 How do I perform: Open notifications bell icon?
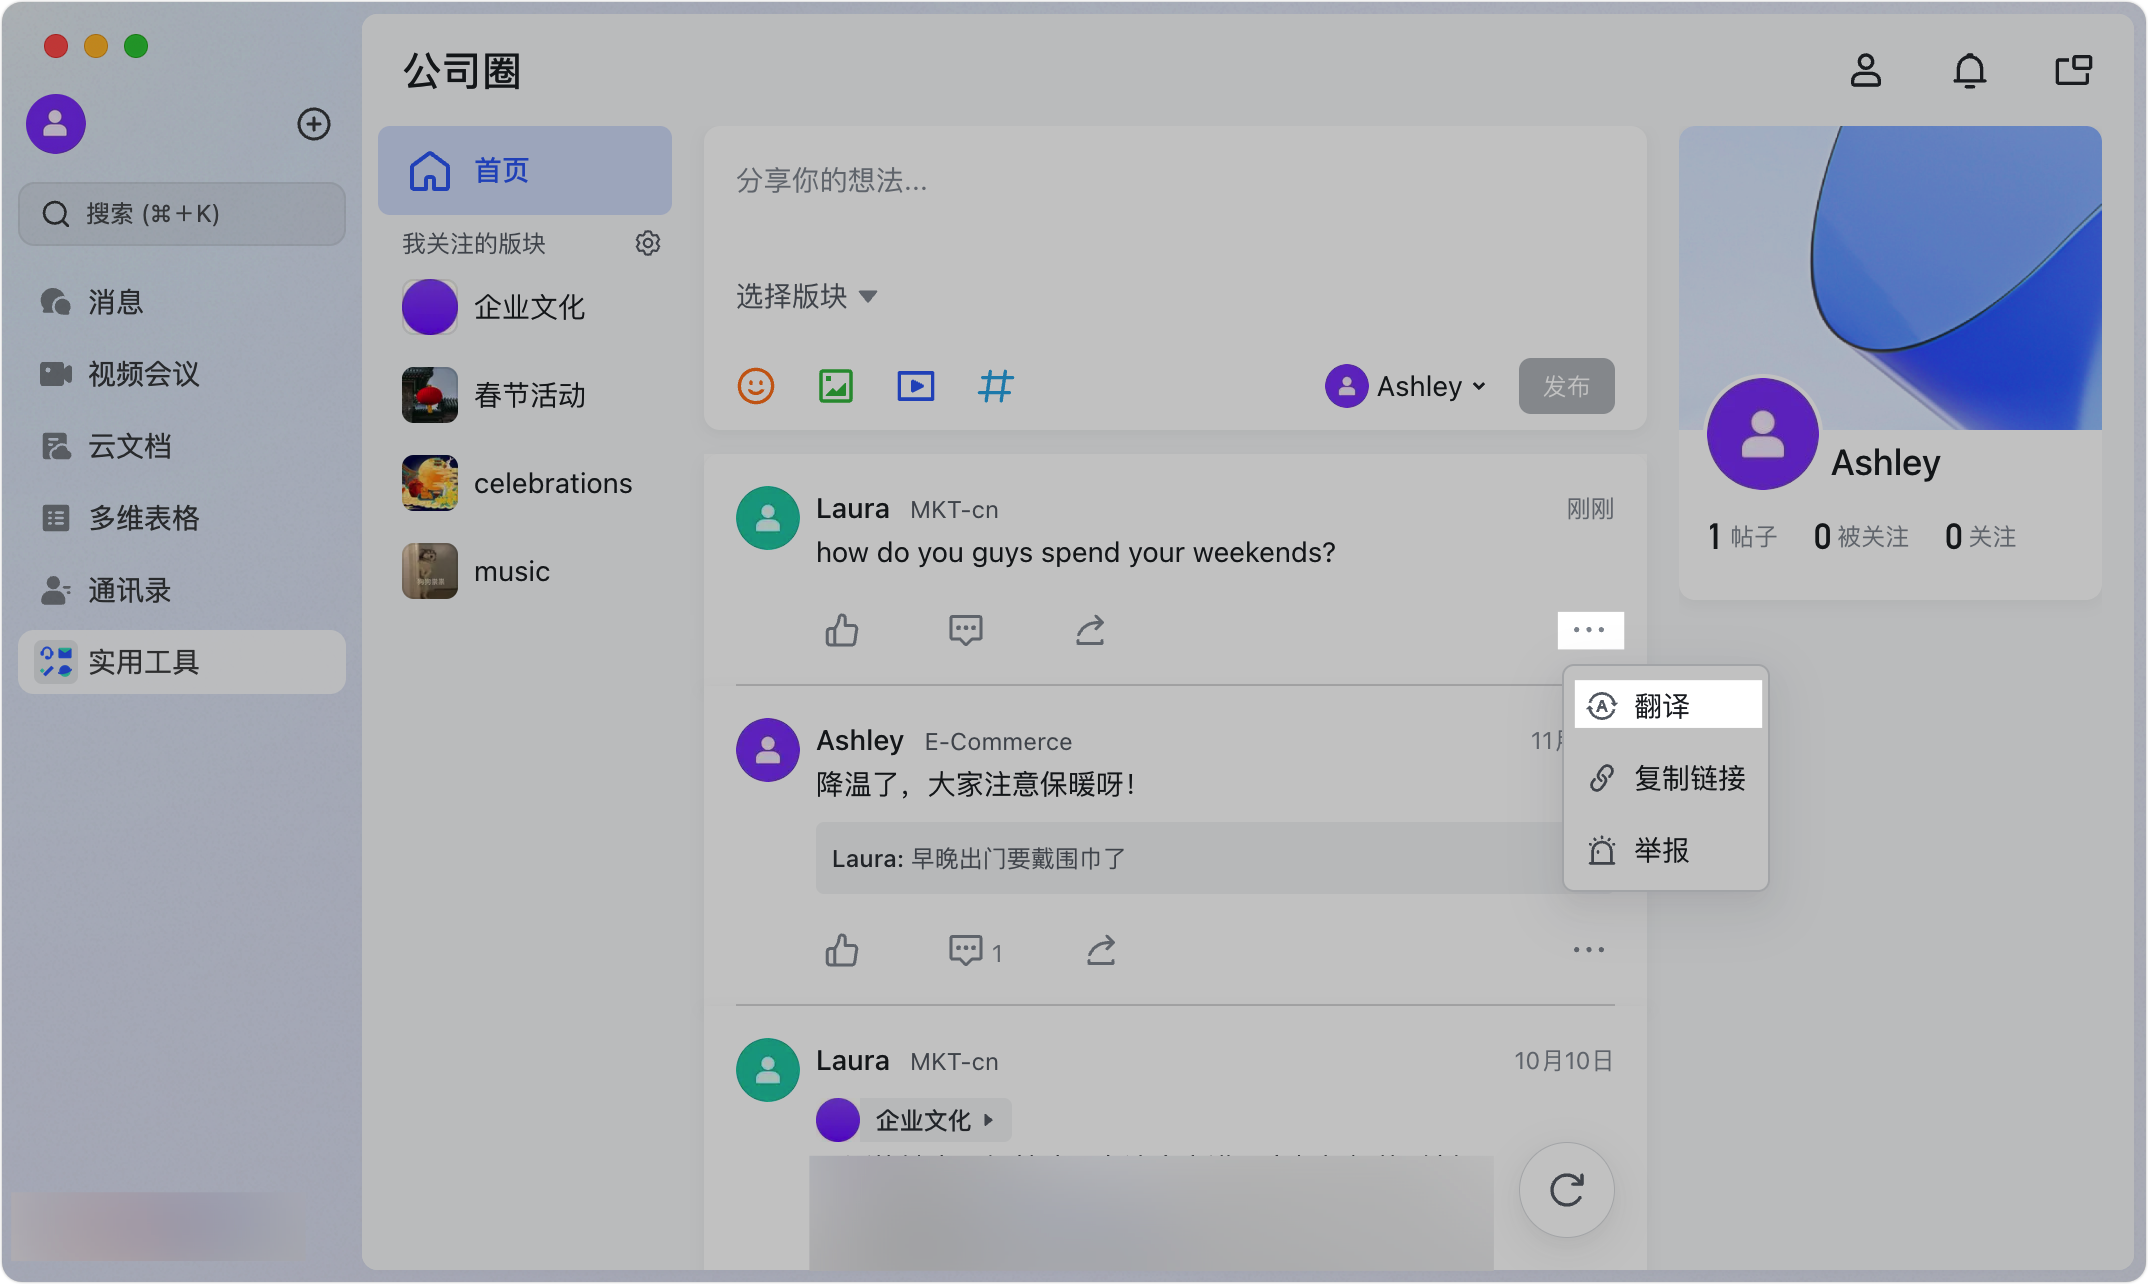click(x=1970, y=71)
